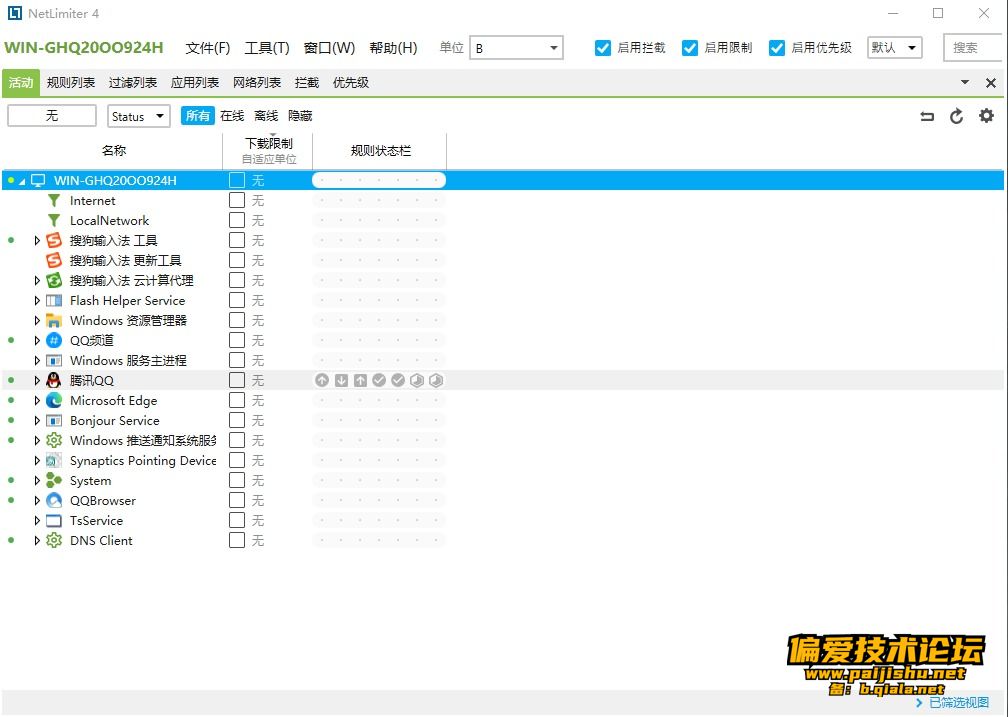Viewport: 1008px width, 717px height.
Task: Open the 单位 unit dropdown showing B
Action: (x=516, y=48)
